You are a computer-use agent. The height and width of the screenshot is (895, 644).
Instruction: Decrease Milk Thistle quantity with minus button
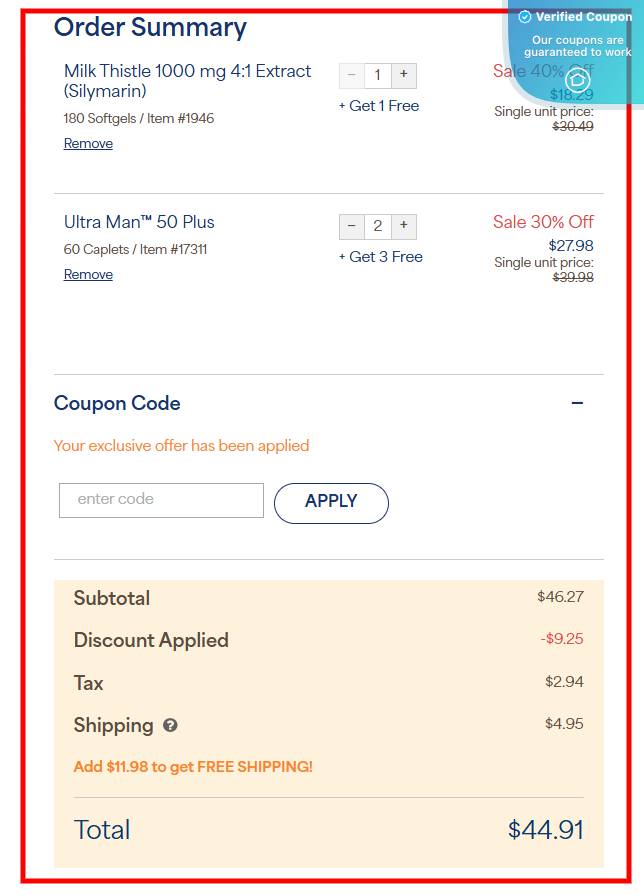351,75
